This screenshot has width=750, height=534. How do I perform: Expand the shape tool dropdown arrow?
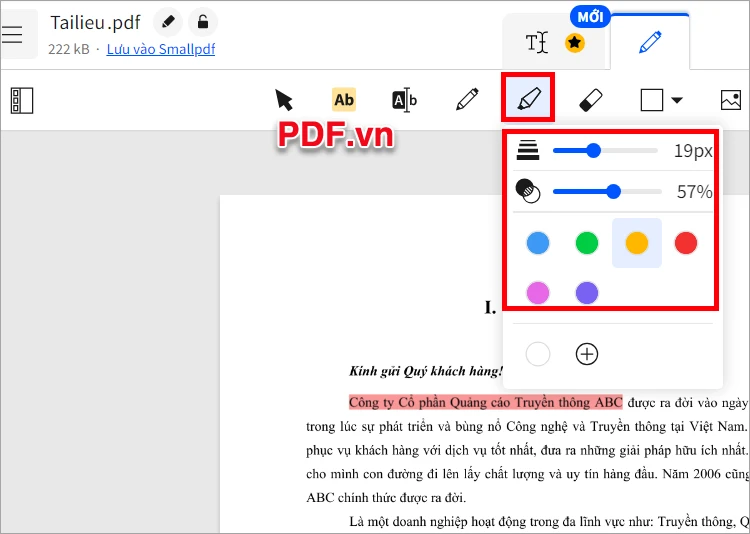click(x=676, y=100)
